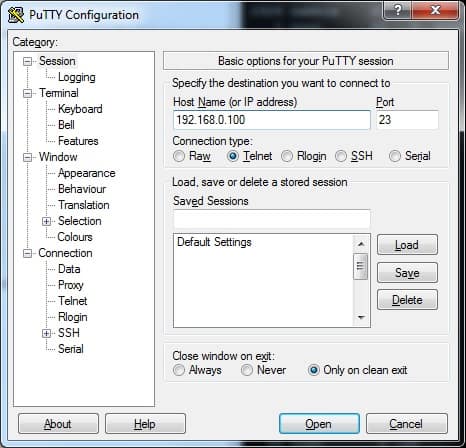This screenshot has width=466, height=448.
Task: Select the Serial connection type radio
Action: pos(395,156)
